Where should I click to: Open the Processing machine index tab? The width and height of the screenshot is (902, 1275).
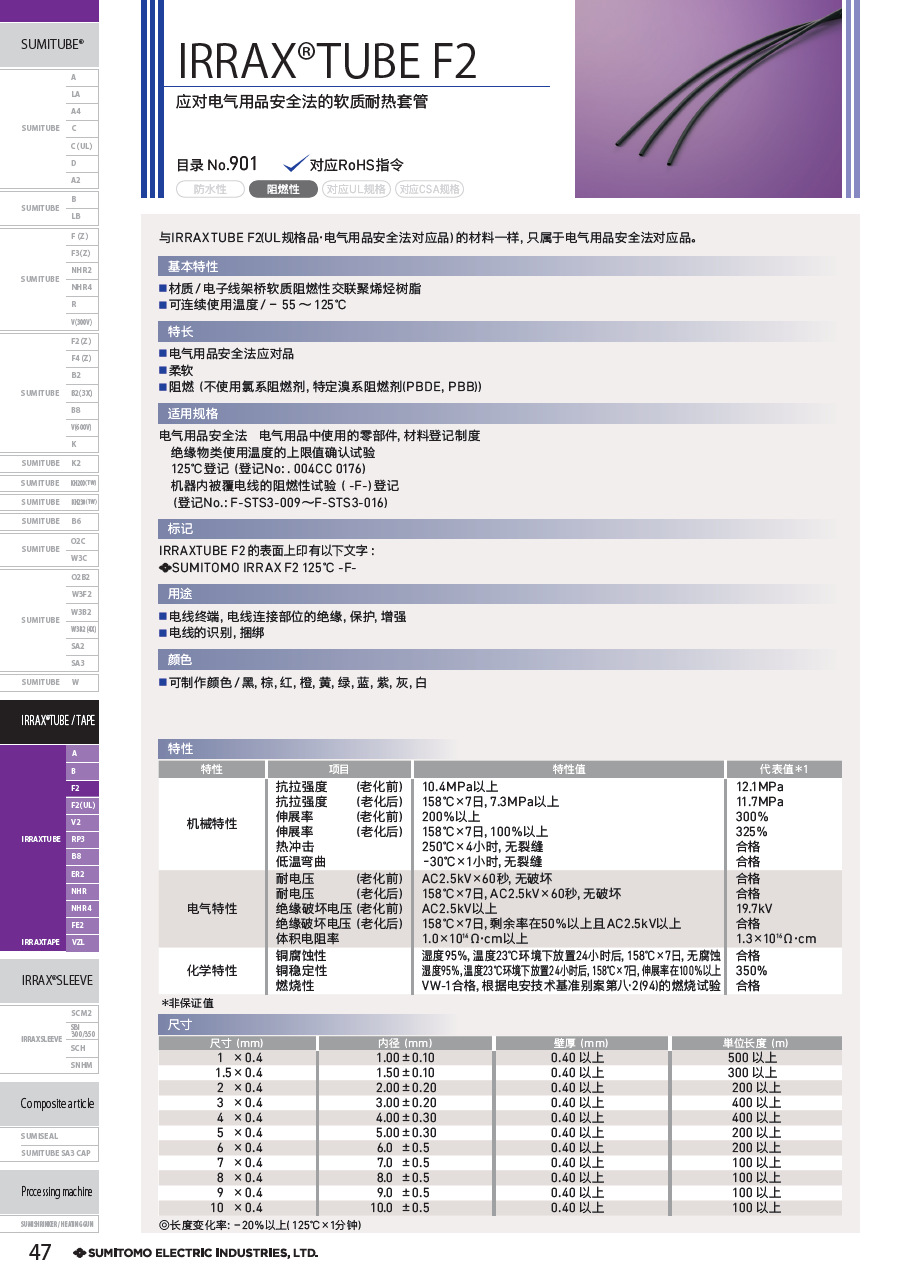click(50, 1191)
